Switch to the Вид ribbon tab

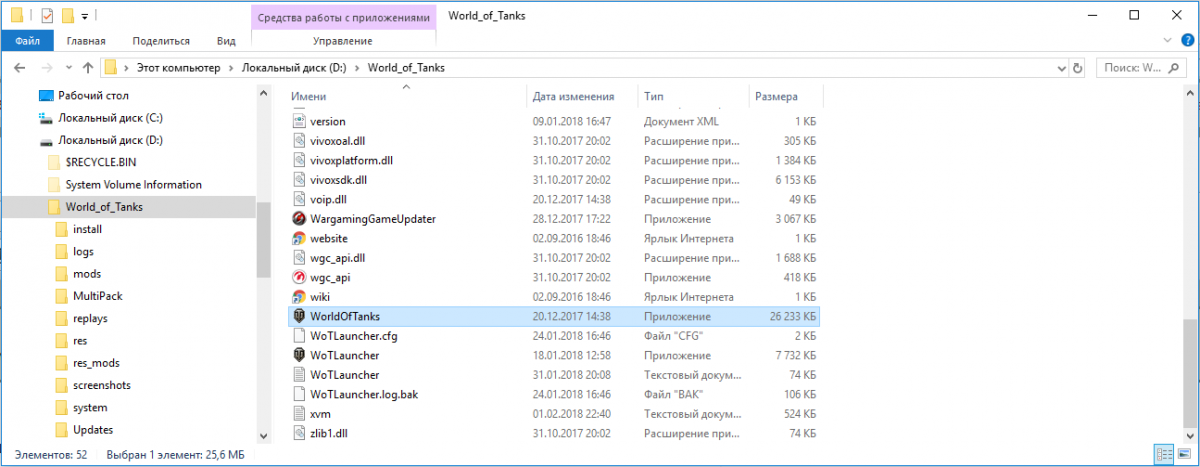tap(226, 41)
